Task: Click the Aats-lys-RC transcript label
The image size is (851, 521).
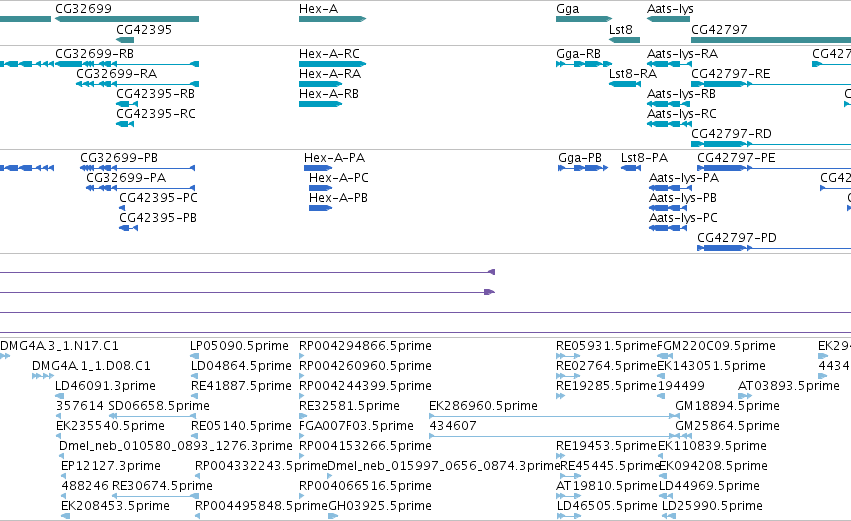Action: [682, 115]
